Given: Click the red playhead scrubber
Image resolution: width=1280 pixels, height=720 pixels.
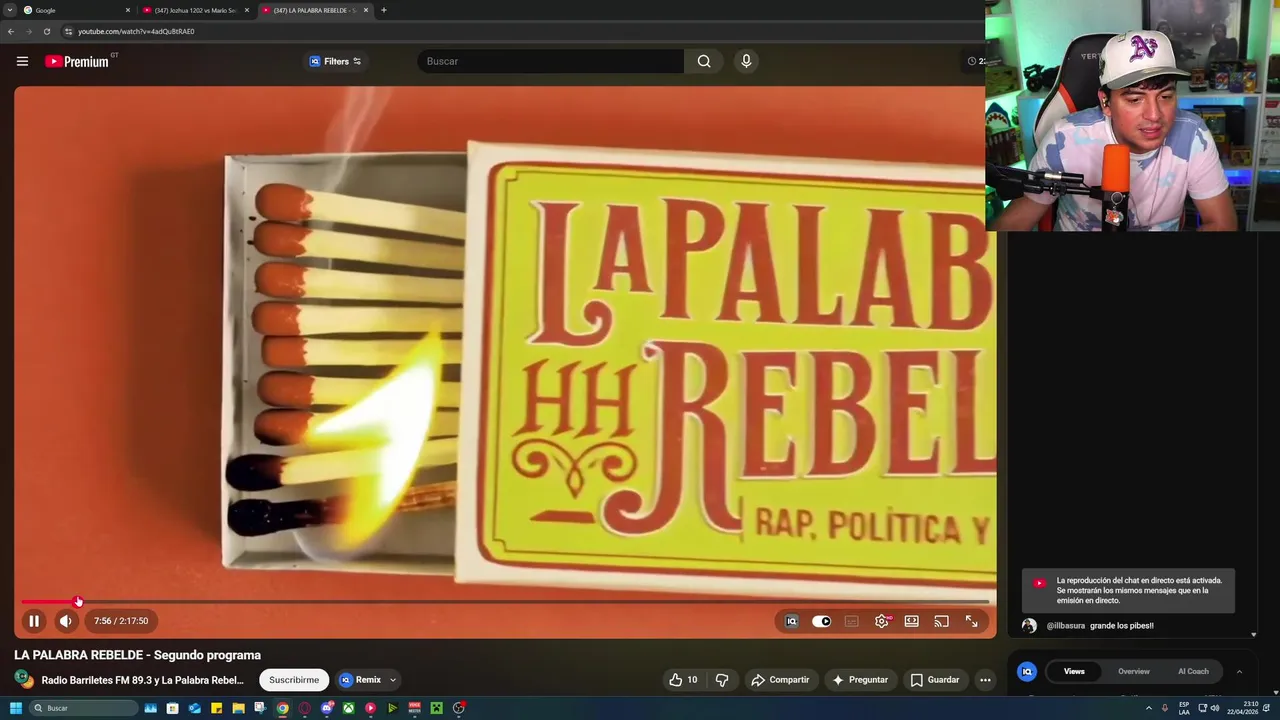Looking at the screenshot, I should [x=78, y=602].
